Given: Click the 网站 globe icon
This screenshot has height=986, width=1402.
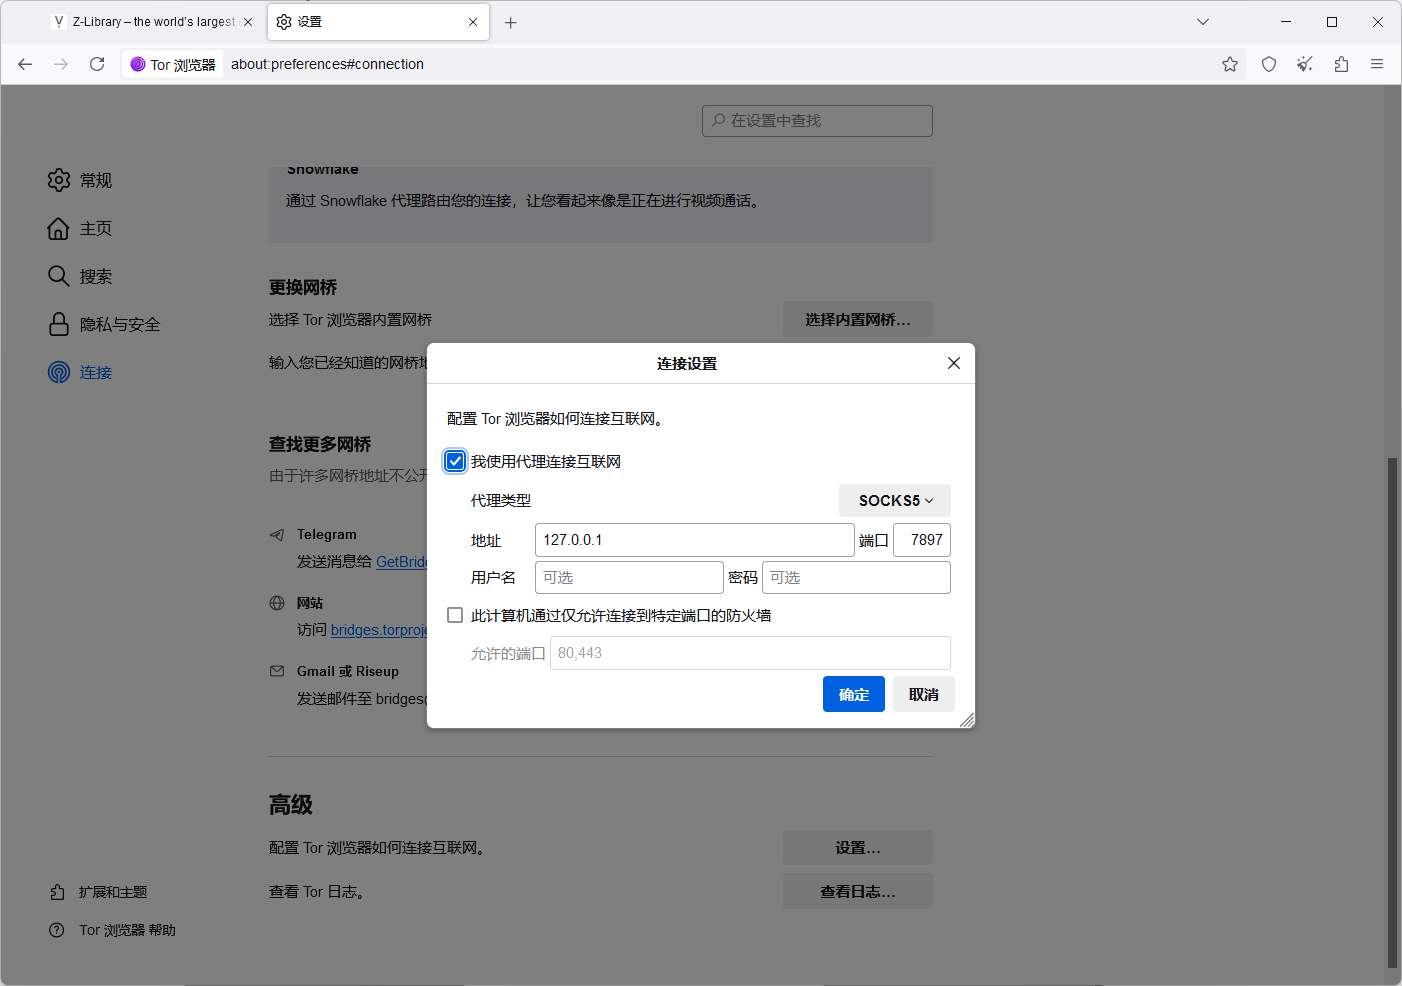Looking at the screenshot, I should (277, 603).
